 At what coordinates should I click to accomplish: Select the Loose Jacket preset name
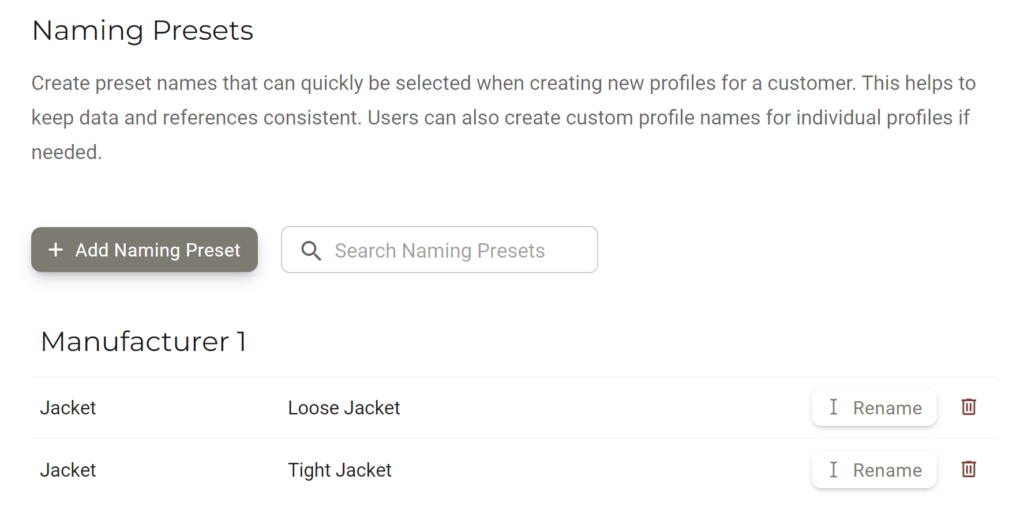tap(344, 407)
